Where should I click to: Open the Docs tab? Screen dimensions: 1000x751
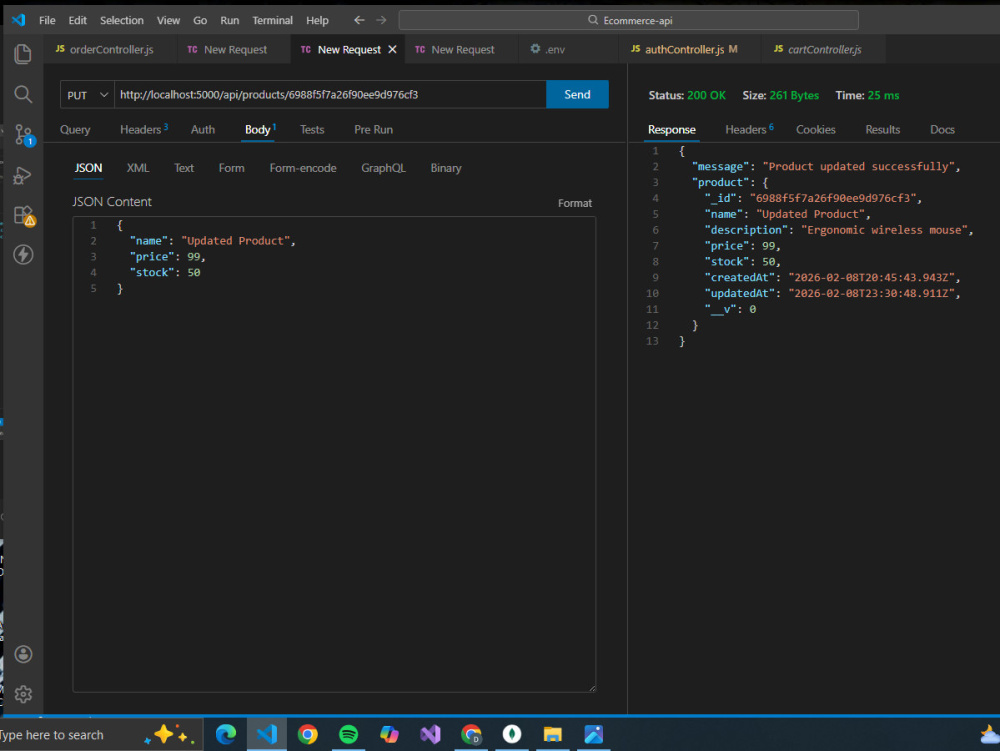point(942,129)
